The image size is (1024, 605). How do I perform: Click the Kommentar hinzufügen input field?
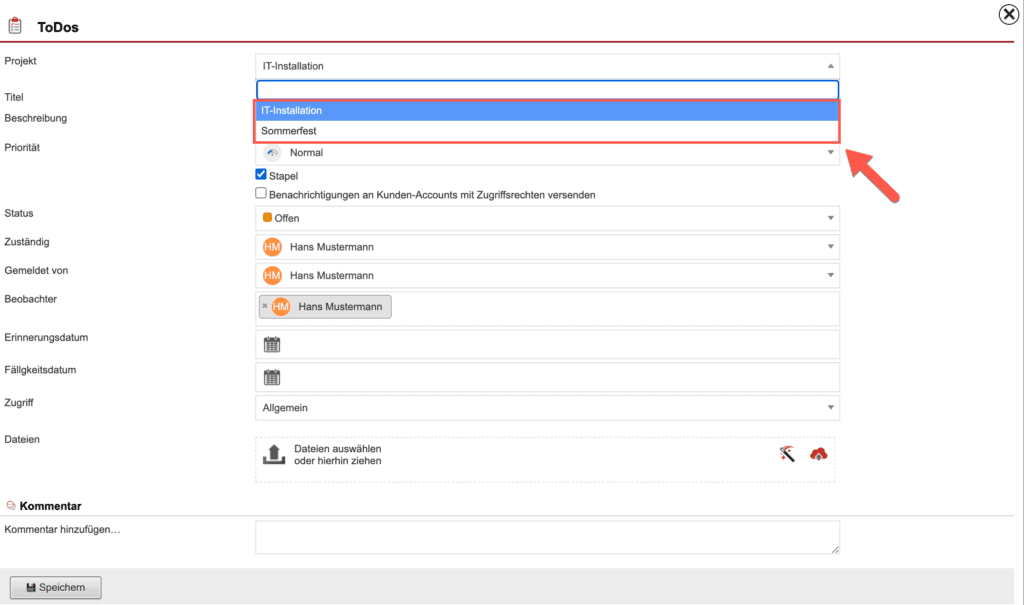(546, 537)
